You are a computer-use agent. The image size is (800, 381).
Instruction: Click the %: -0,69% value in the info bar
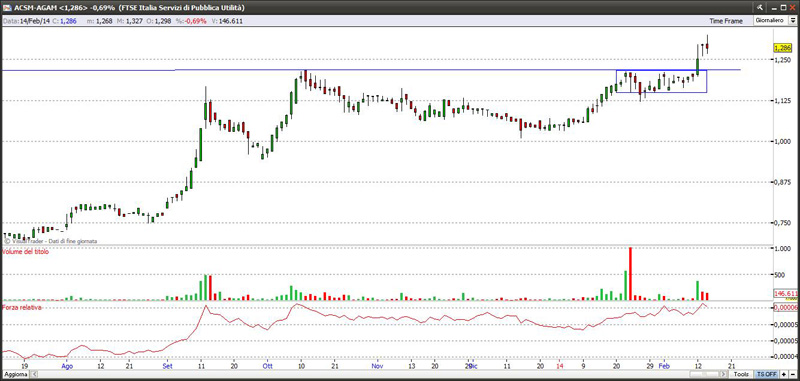191,21
